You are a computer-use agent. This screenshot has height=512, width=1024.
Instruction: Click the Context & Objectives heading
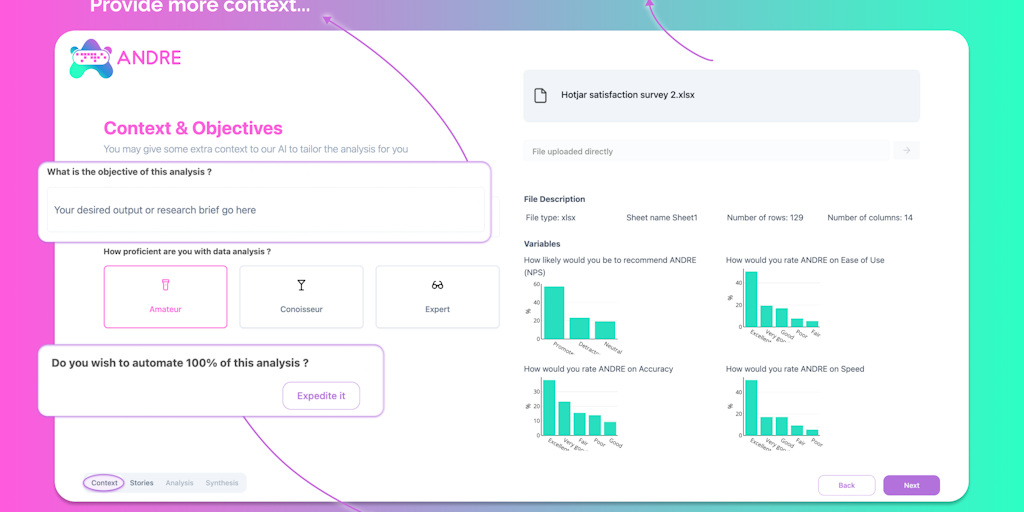pyautogui.click(x=193, y=127)
